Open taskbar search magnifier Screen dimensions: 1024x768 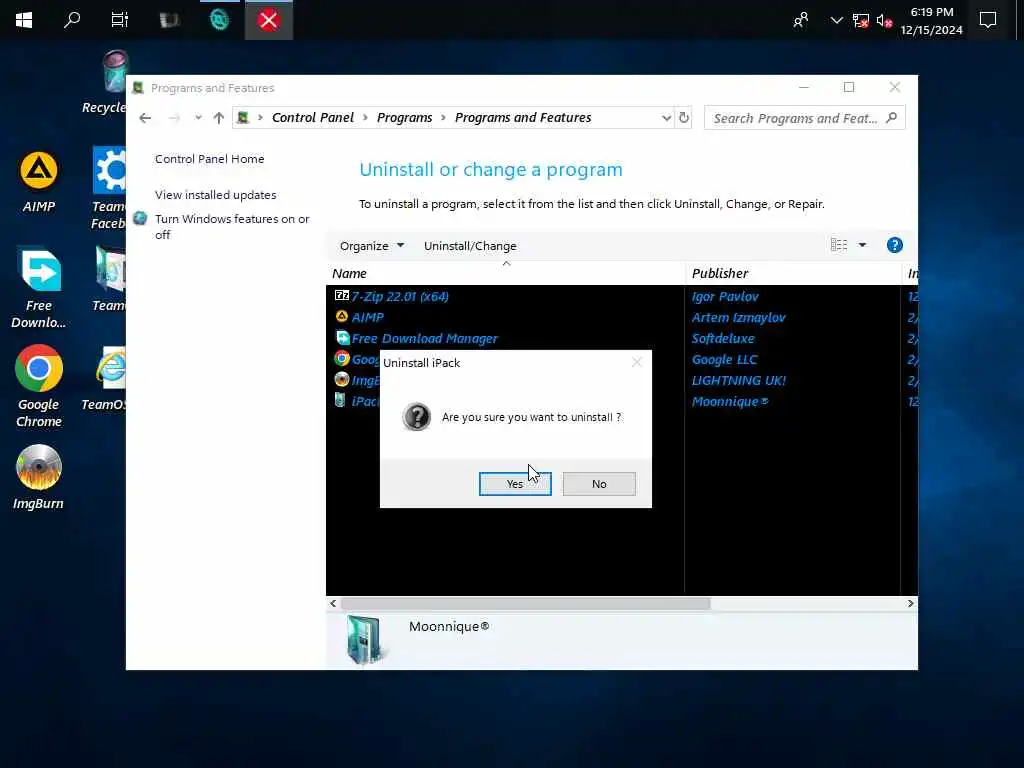point(72,20)
